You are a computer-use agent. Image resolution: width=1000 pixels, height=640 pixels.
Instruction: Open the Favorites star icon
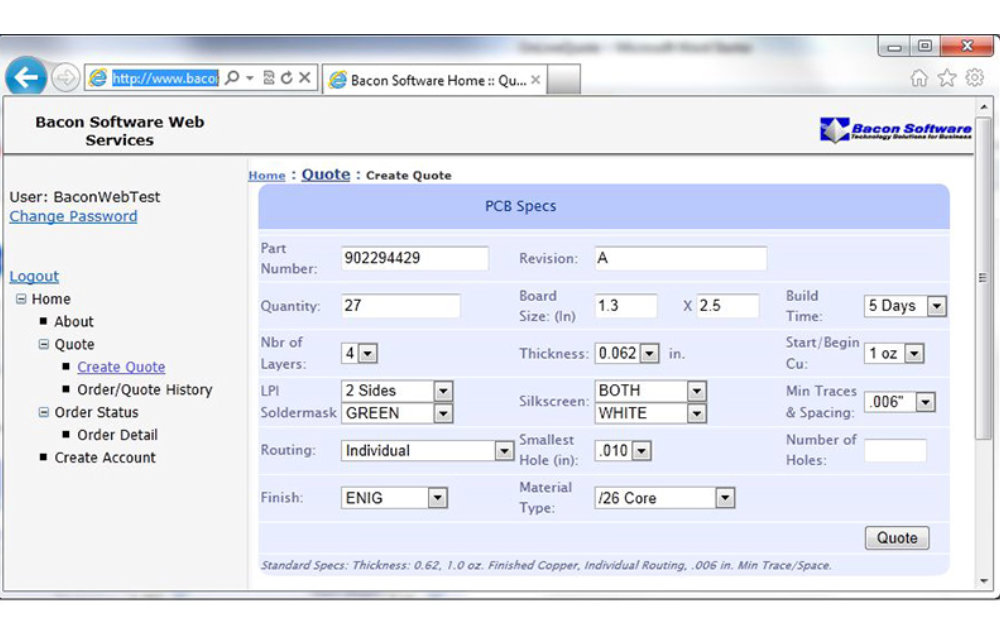click(947, 78)
